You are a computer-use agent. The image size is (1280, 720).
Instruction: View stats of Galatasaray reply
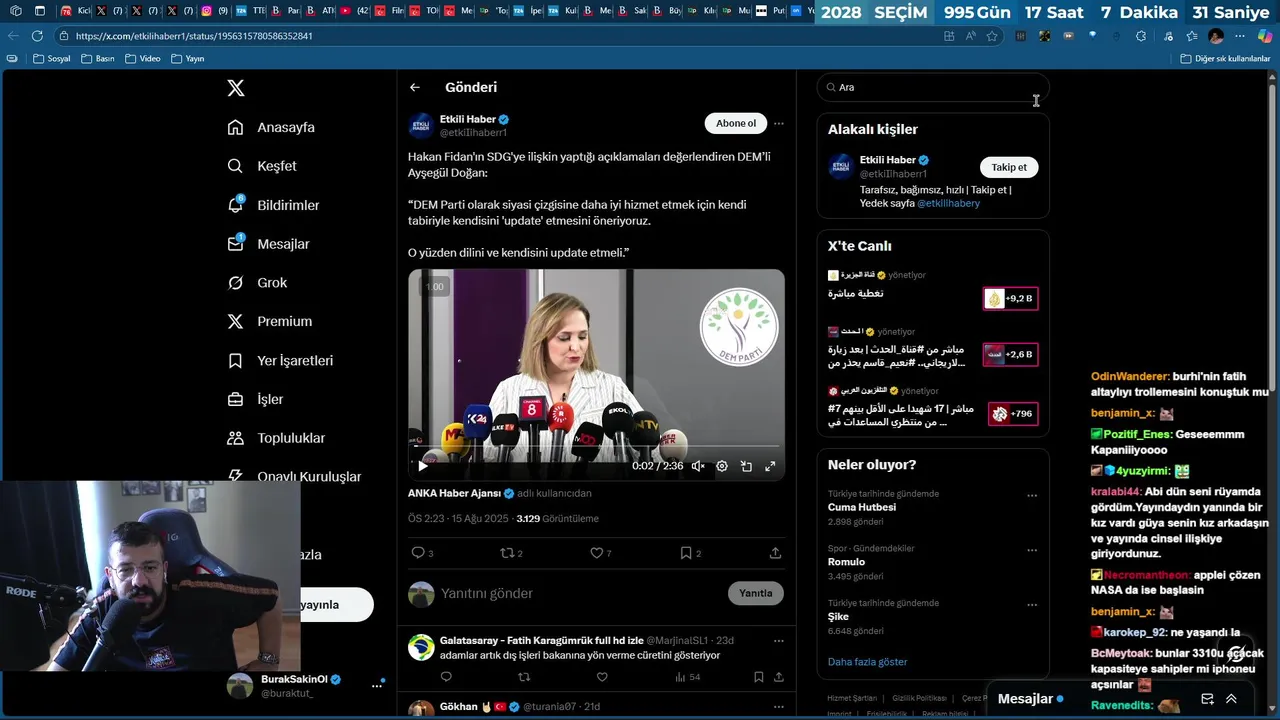[687, 677]
